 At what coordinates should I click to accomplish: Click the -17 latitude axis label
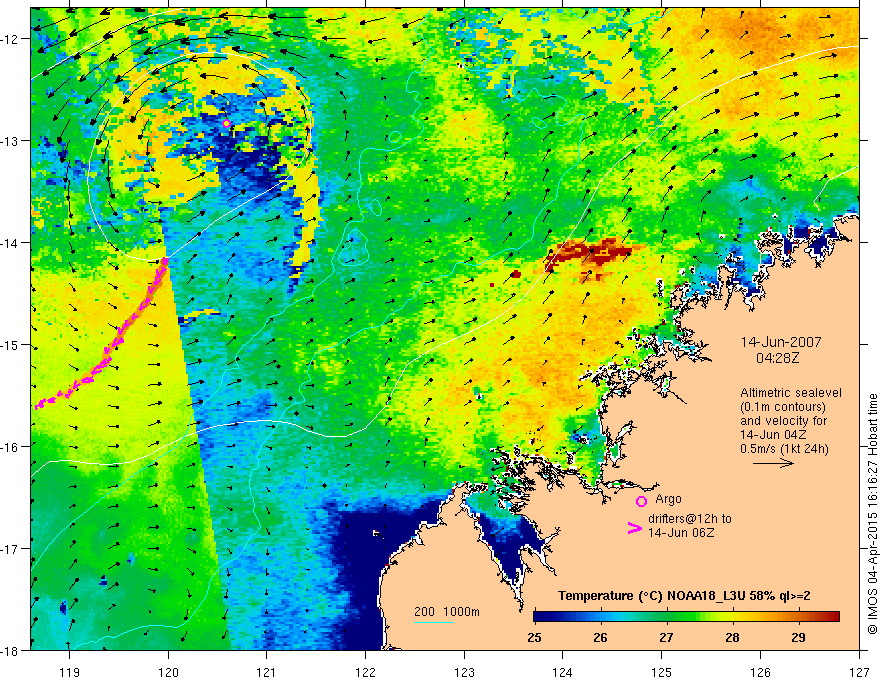click(10, 548)
